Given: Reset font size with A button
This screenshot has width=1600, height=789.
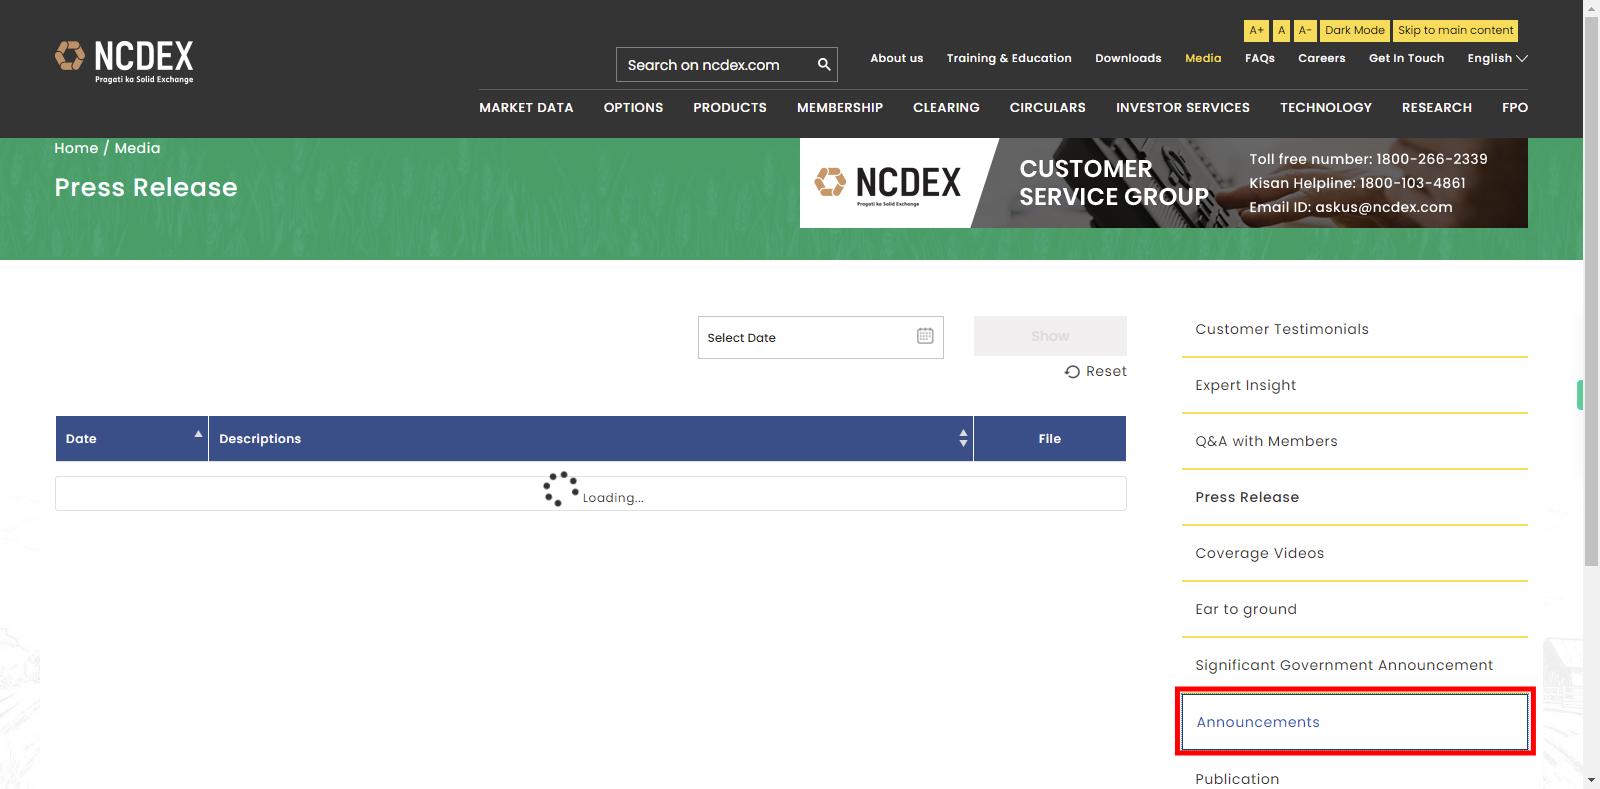Looking at the screenshot, I should [x=1281, y=31].
